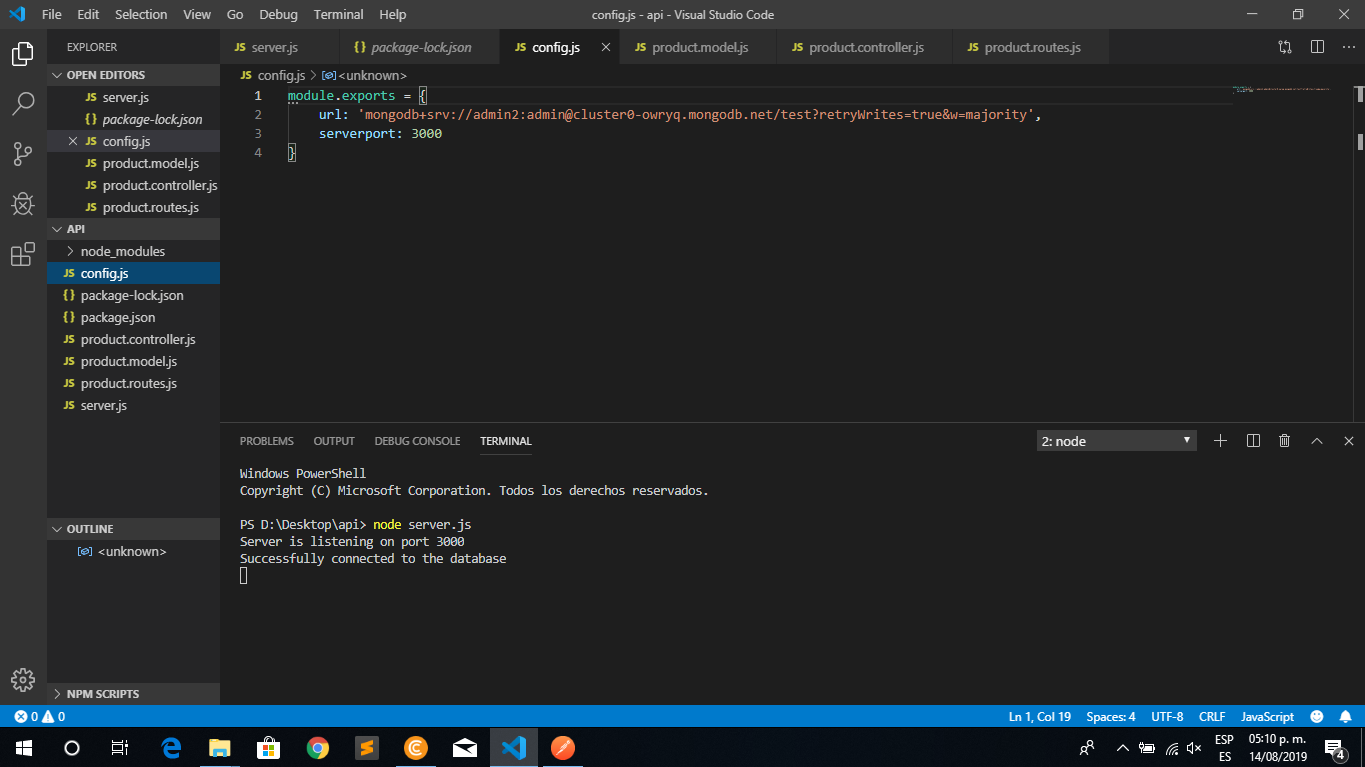Click the editor vertical scrollbar
The image size is (1365, 767).
click(1360, 255)
